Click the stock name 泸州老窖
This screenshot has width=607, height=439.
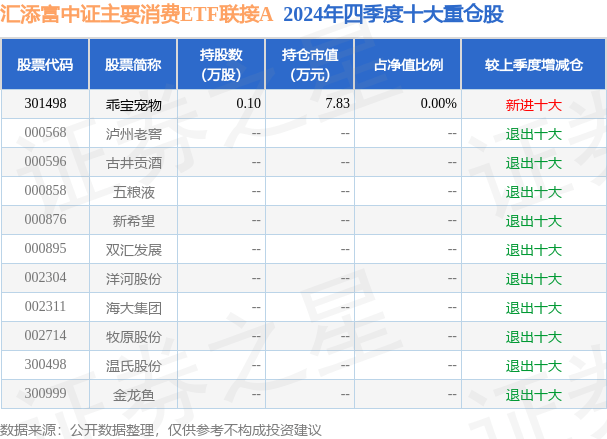[x=133, y=133]
